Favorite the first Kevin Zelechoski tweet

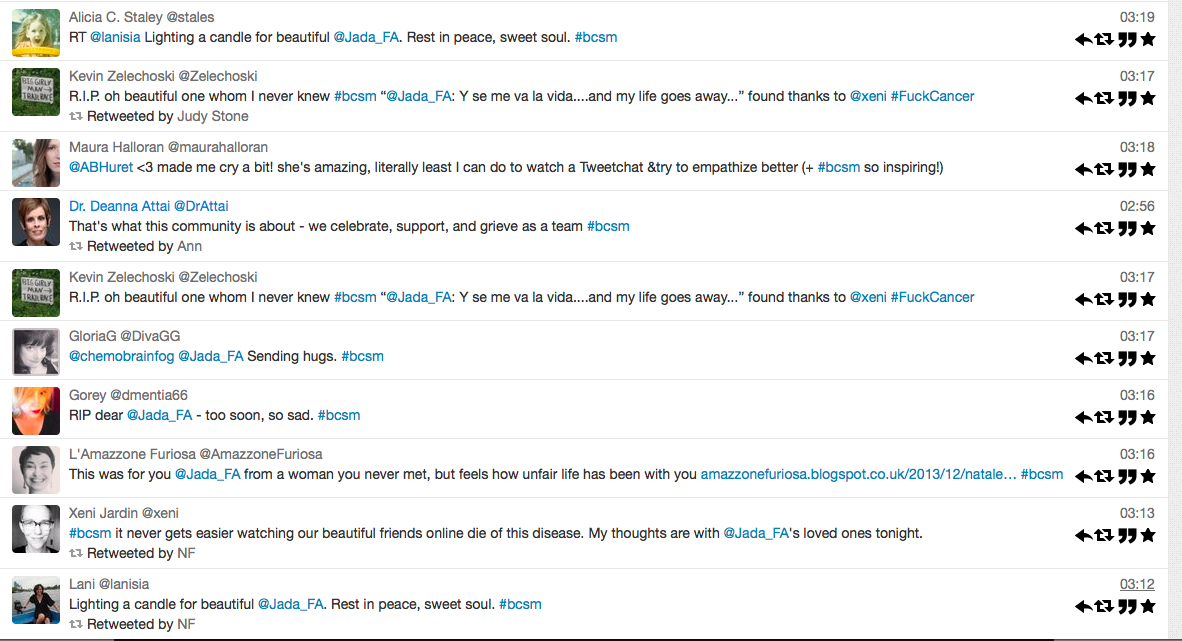(x=1148, y=98)
